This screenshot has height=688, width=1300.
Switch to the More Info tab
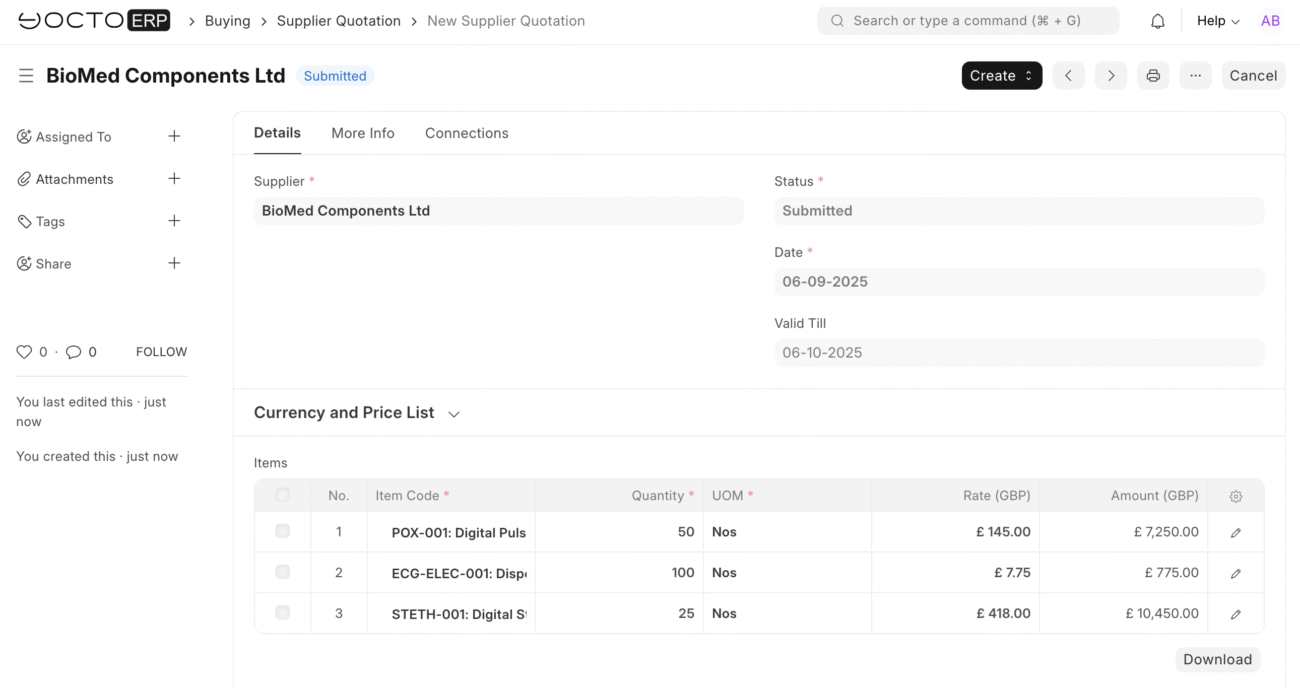pos(363,133)
